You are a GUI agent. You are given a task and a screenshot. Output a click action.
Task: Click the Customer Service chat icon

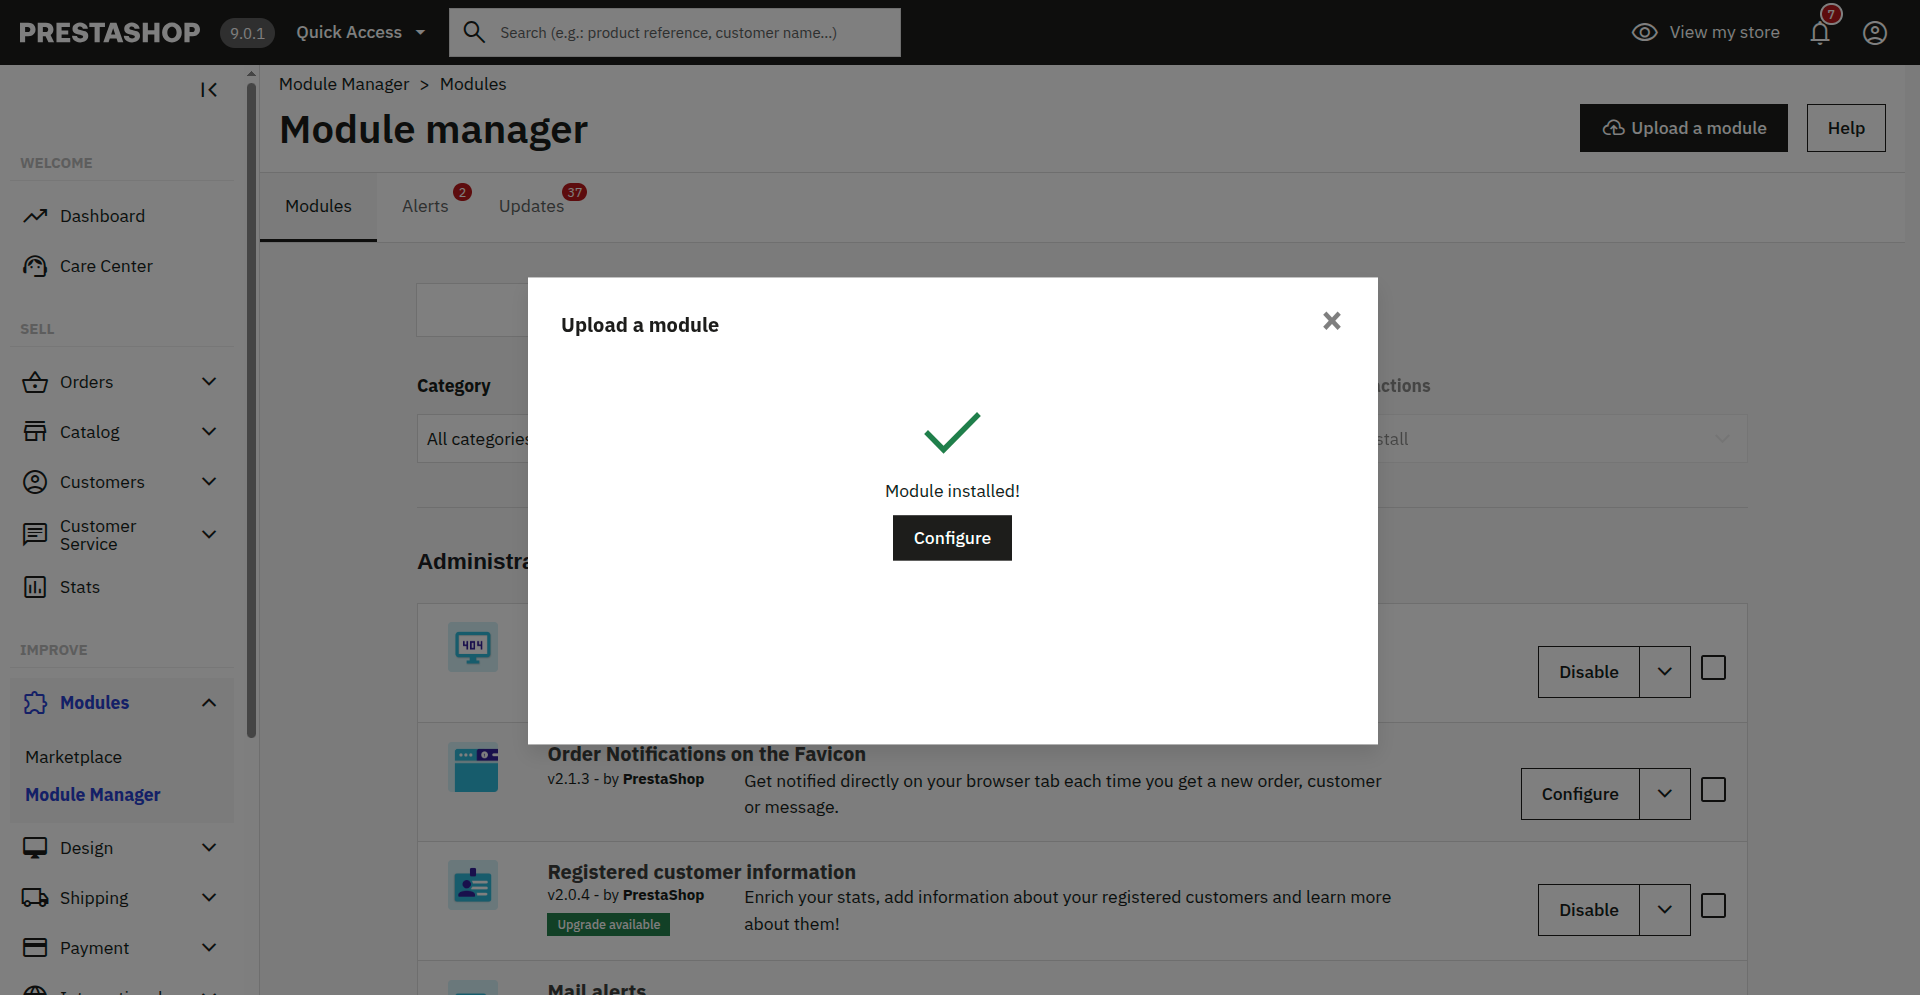point(35,535)
